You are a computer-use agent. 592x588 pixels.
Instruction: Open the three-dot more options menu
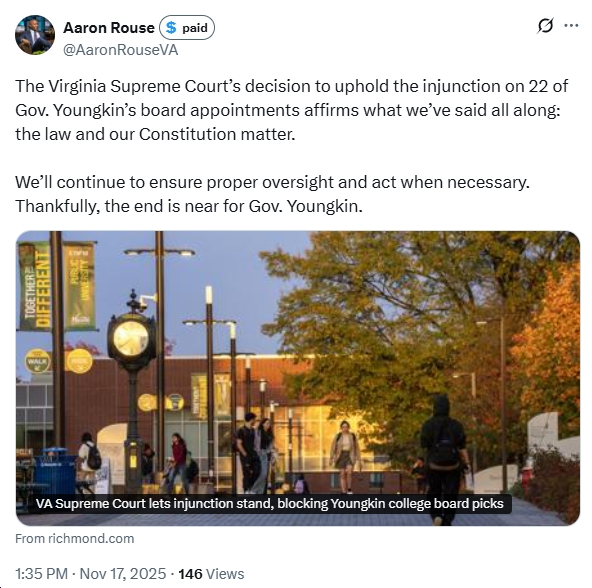coord(571,25)
